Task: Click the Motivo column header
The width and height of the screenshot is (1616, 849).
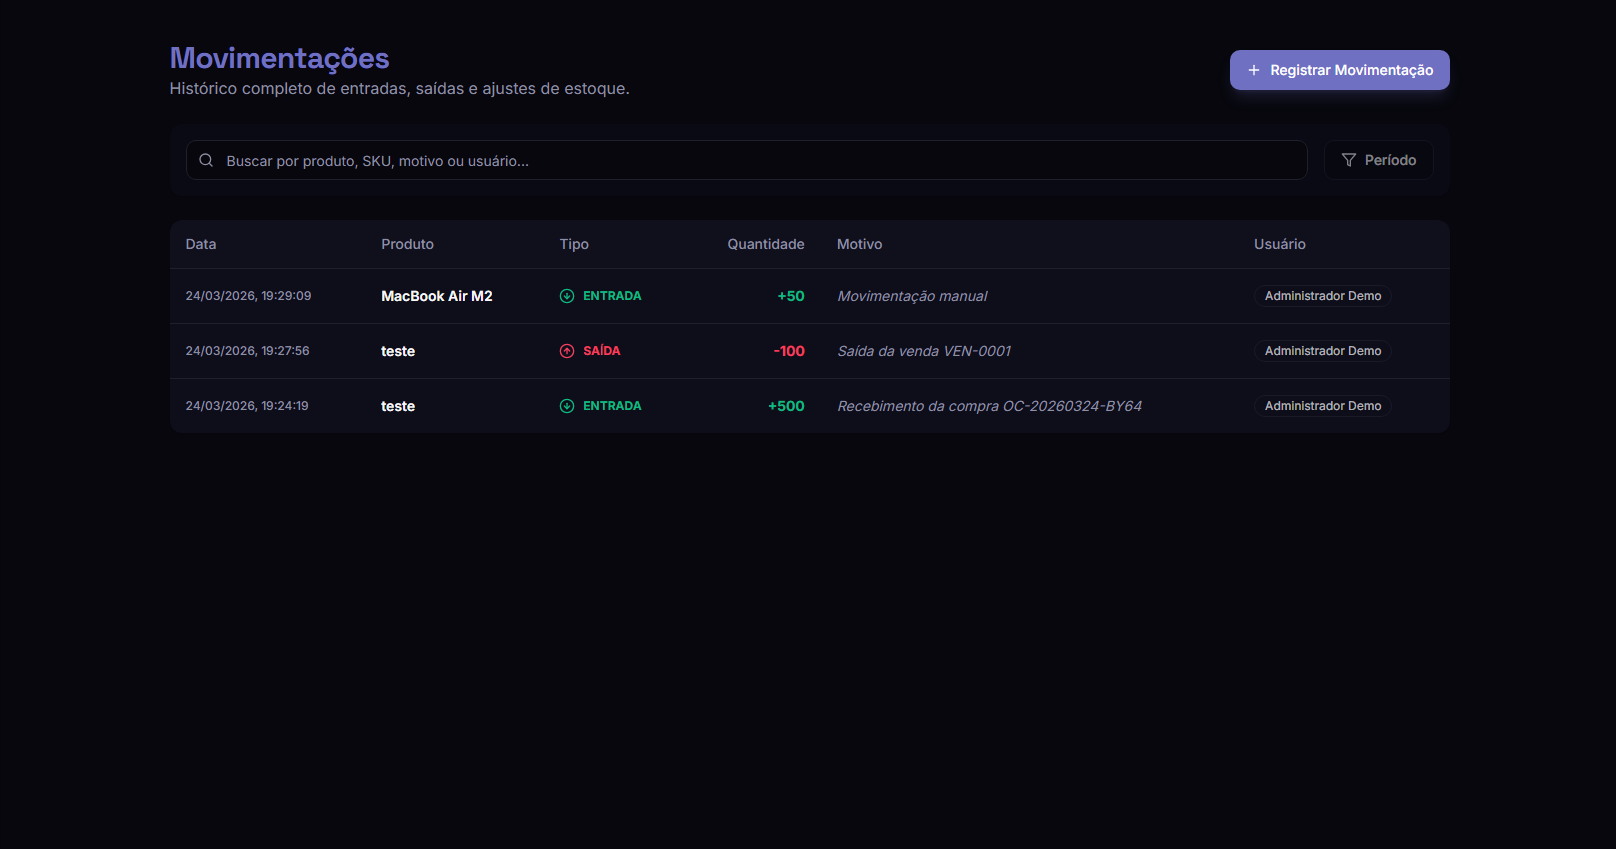Action: pos(859,244)
